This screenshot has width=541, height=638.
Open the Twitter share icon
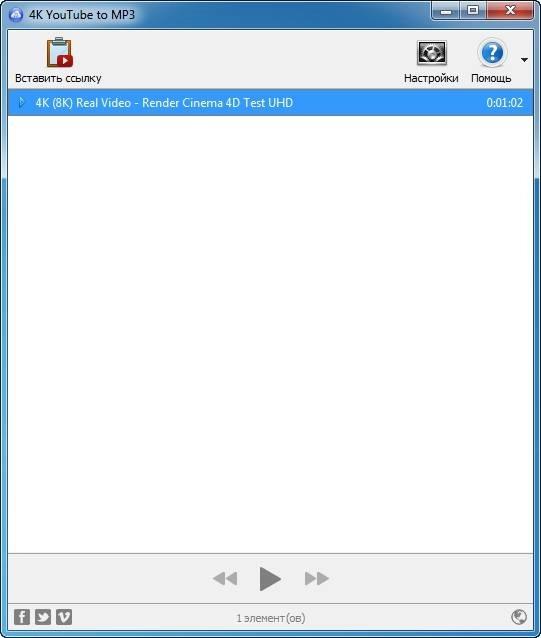point(43,617)
